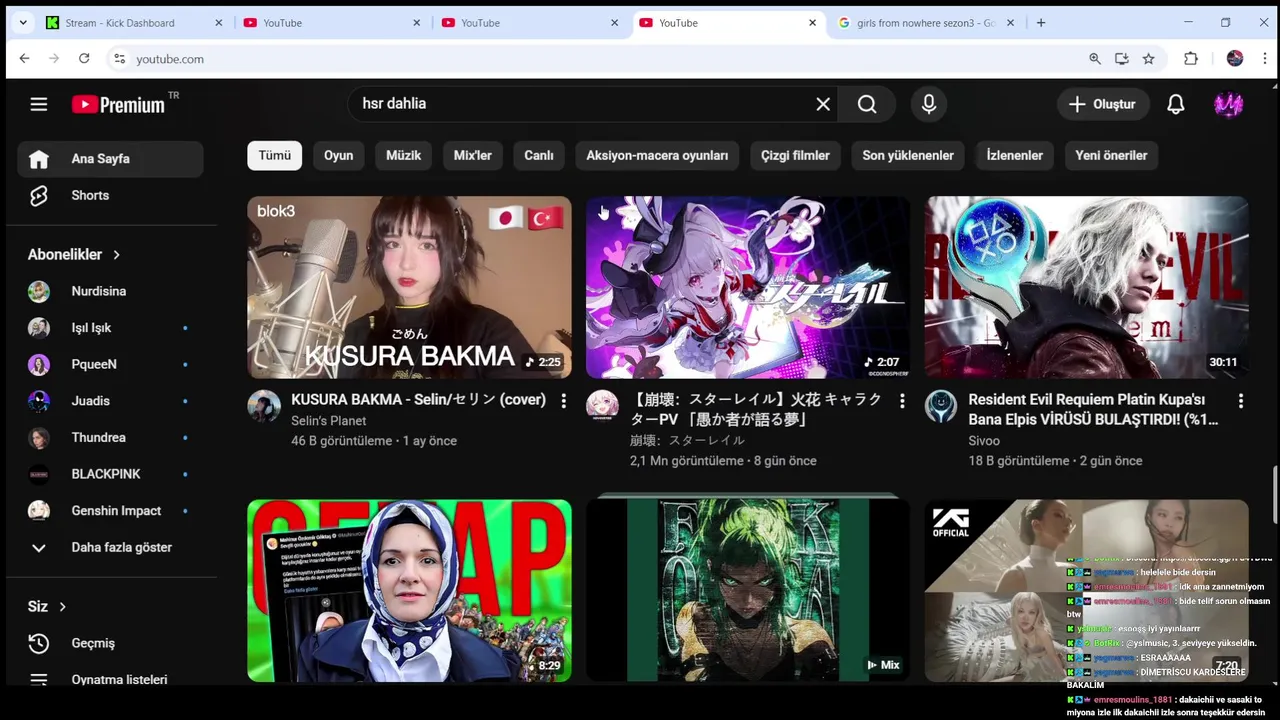The image size is (1280, 720).
Task: Open browser extensions puzzle icon
Action: point(1190,59)
